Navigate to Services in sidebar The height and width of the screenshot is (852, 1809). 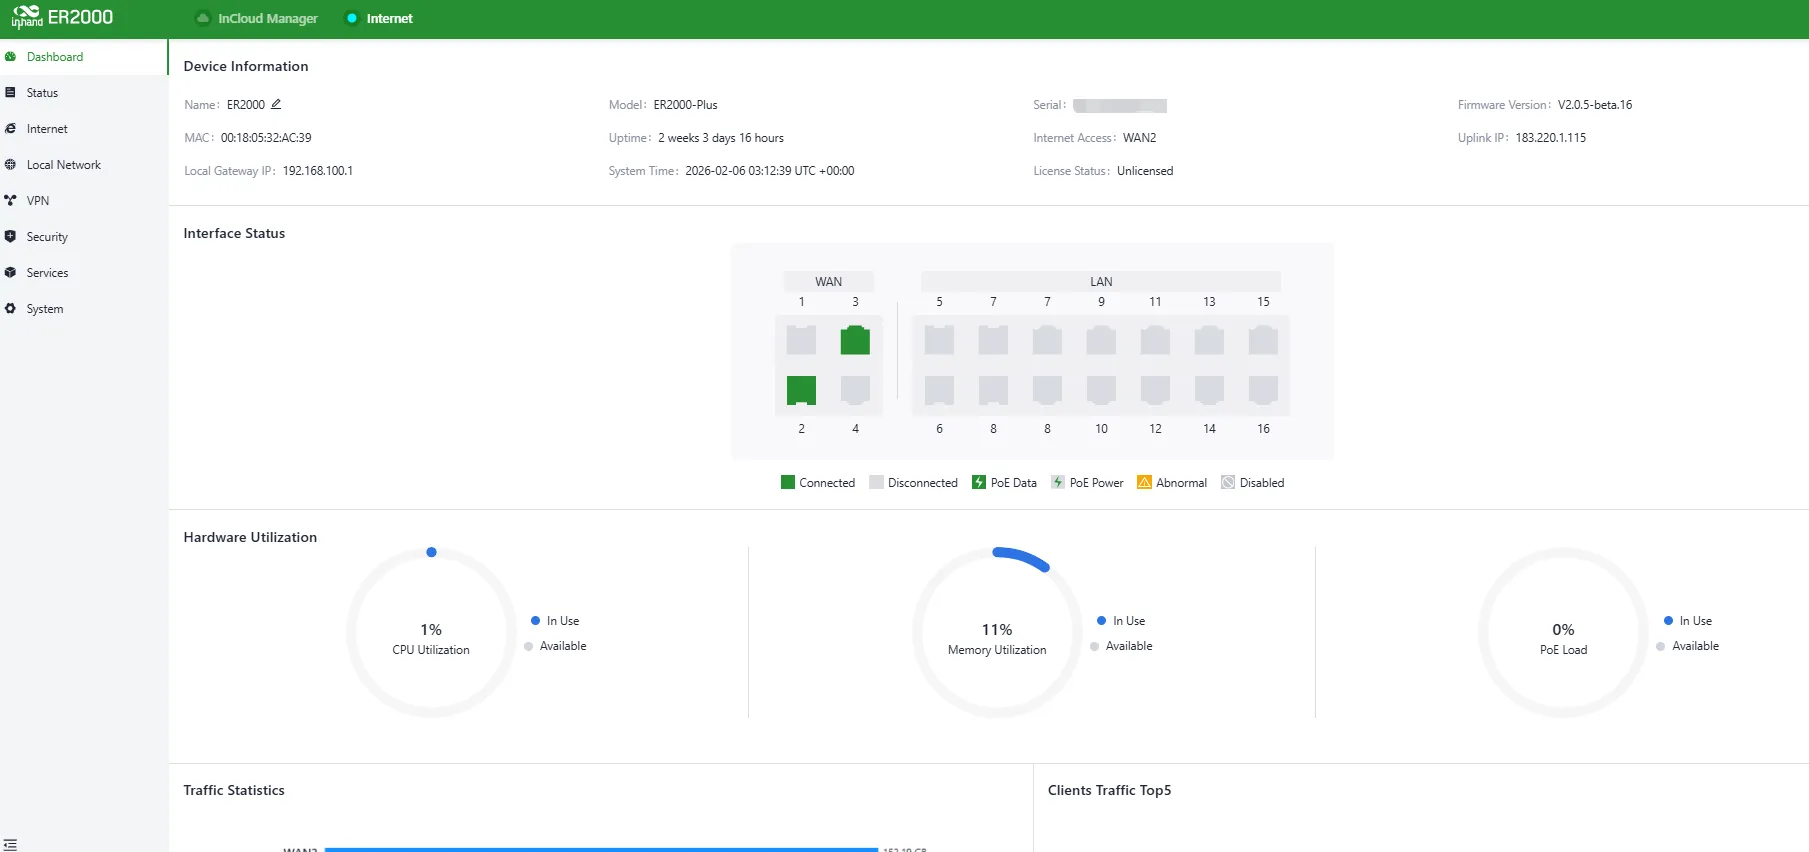coord(84,273)
